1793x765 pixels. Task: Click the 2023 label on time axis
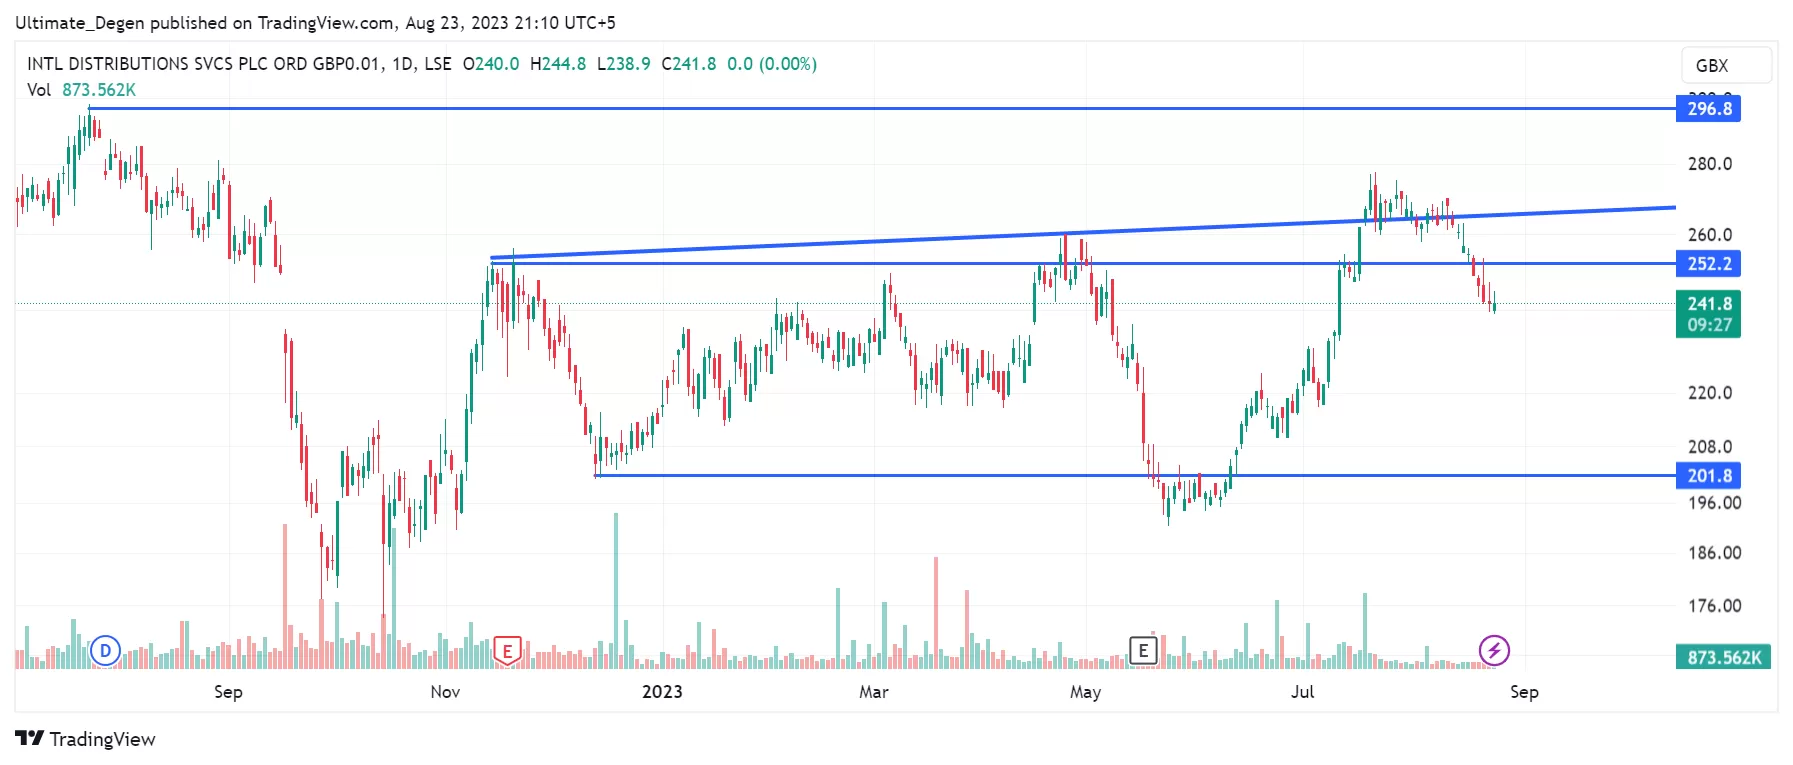point(662,692)
